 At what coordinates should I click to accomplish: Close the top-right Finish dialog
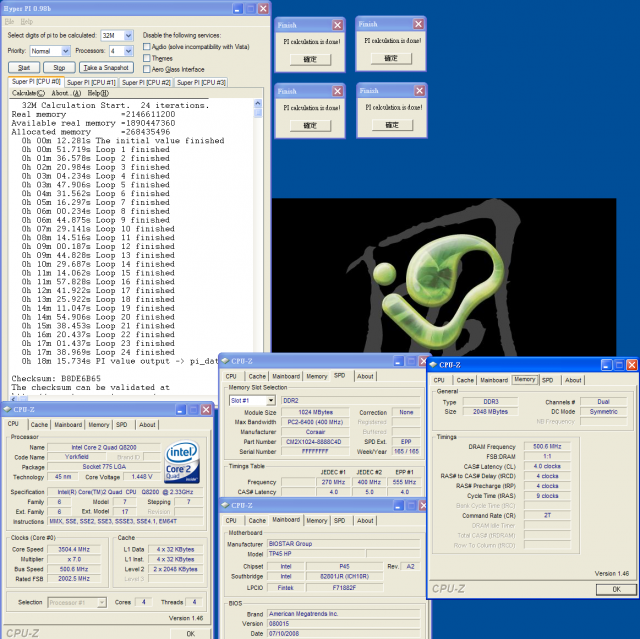tap(418, 24)
